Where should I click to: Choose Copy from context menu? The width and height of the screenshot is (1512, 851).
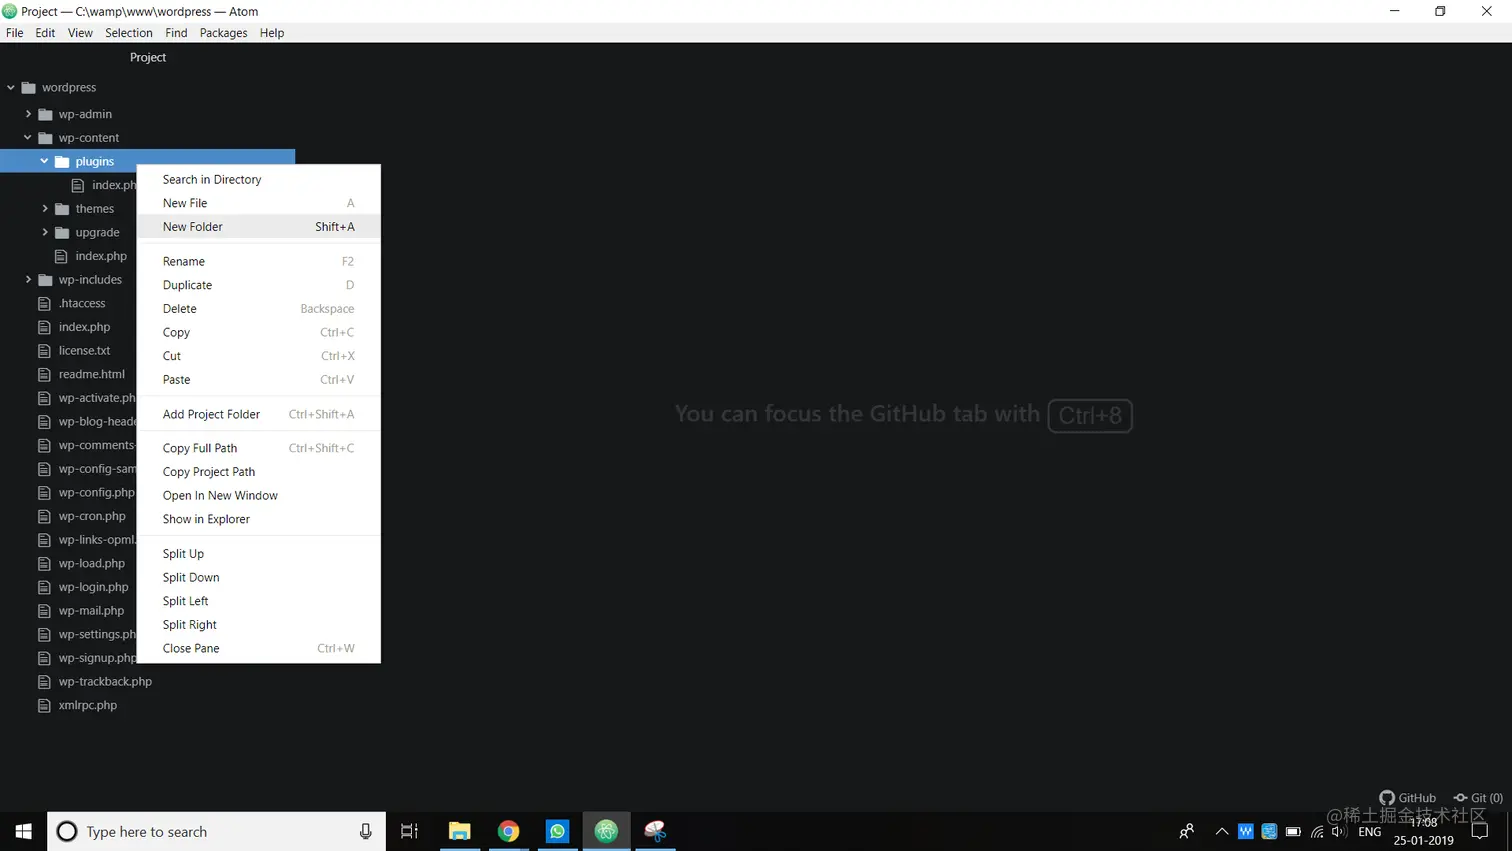258,333
